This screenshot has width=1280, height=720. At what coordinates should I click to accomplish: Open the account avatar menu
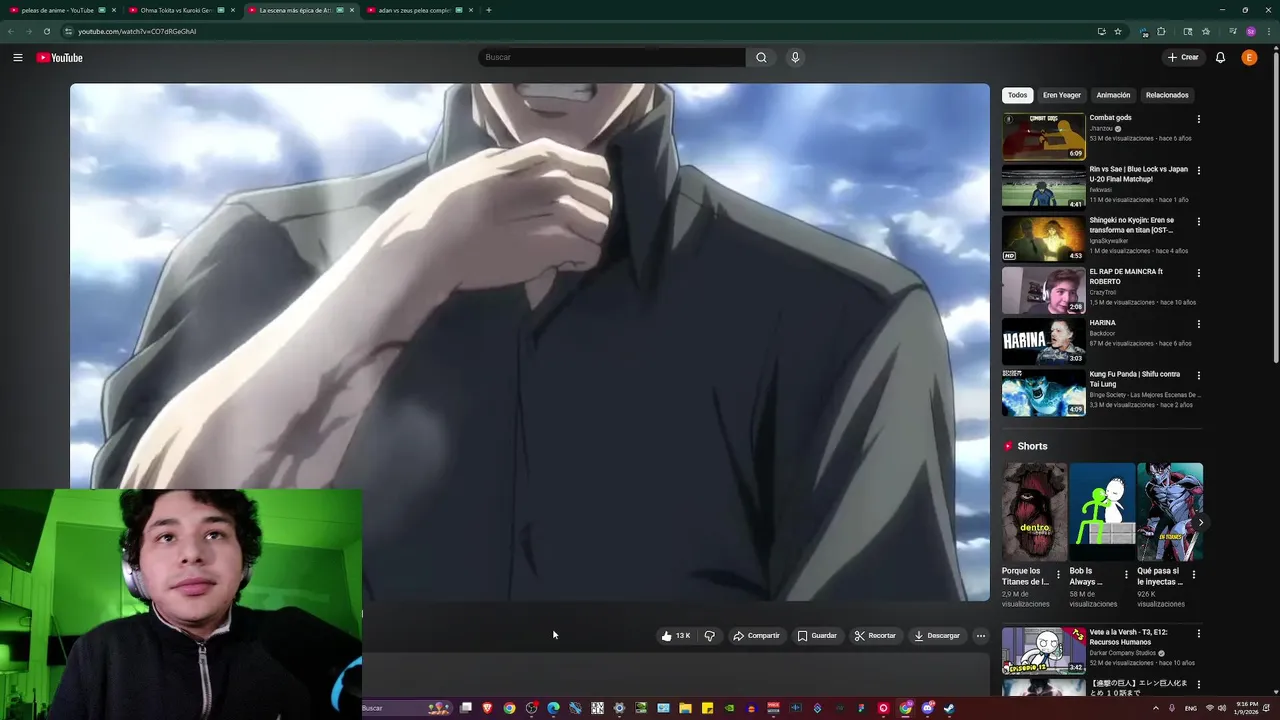(x=1249, y=58)
